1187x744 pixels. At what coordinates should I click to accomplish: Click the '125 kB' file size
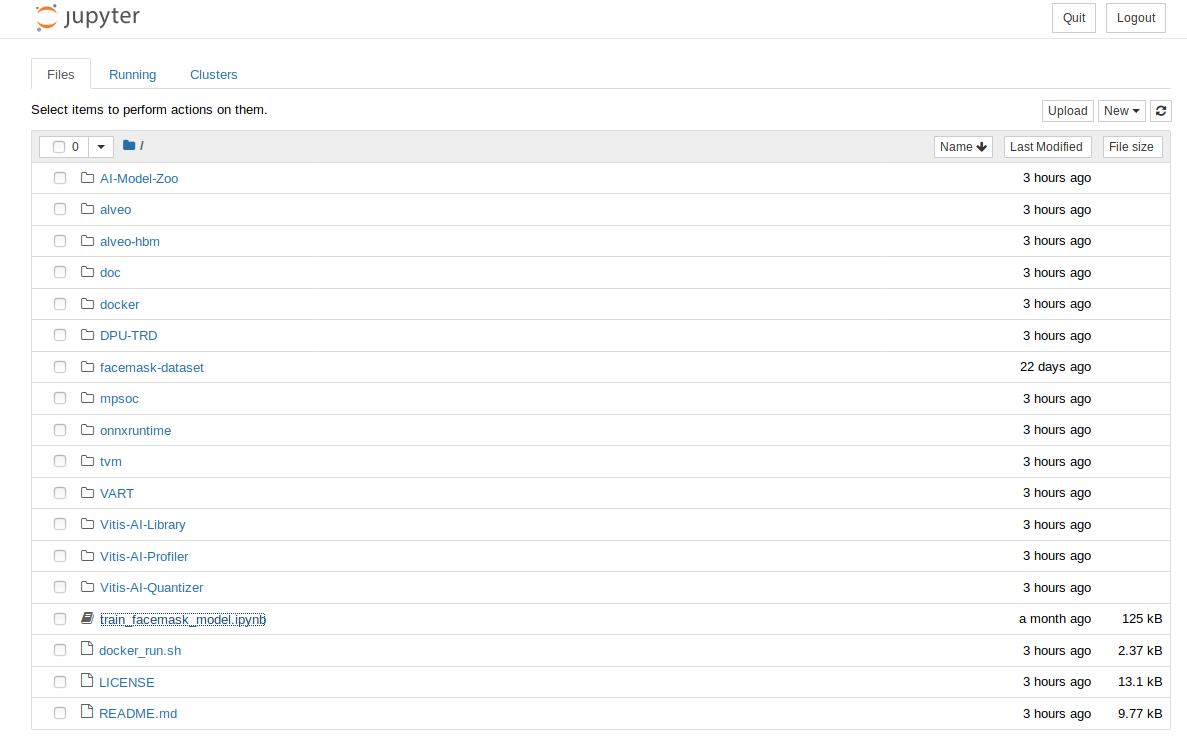point(1142,618)
